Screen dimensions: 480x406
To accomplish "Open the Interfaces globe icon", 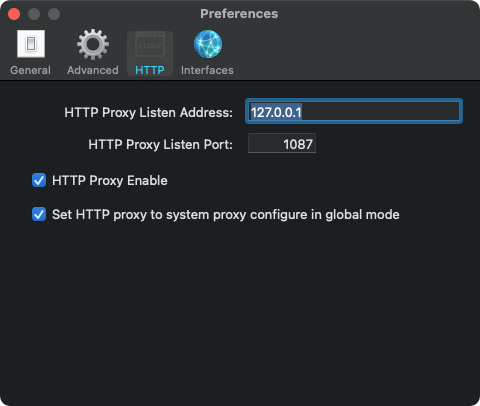I will pos(208,44).
